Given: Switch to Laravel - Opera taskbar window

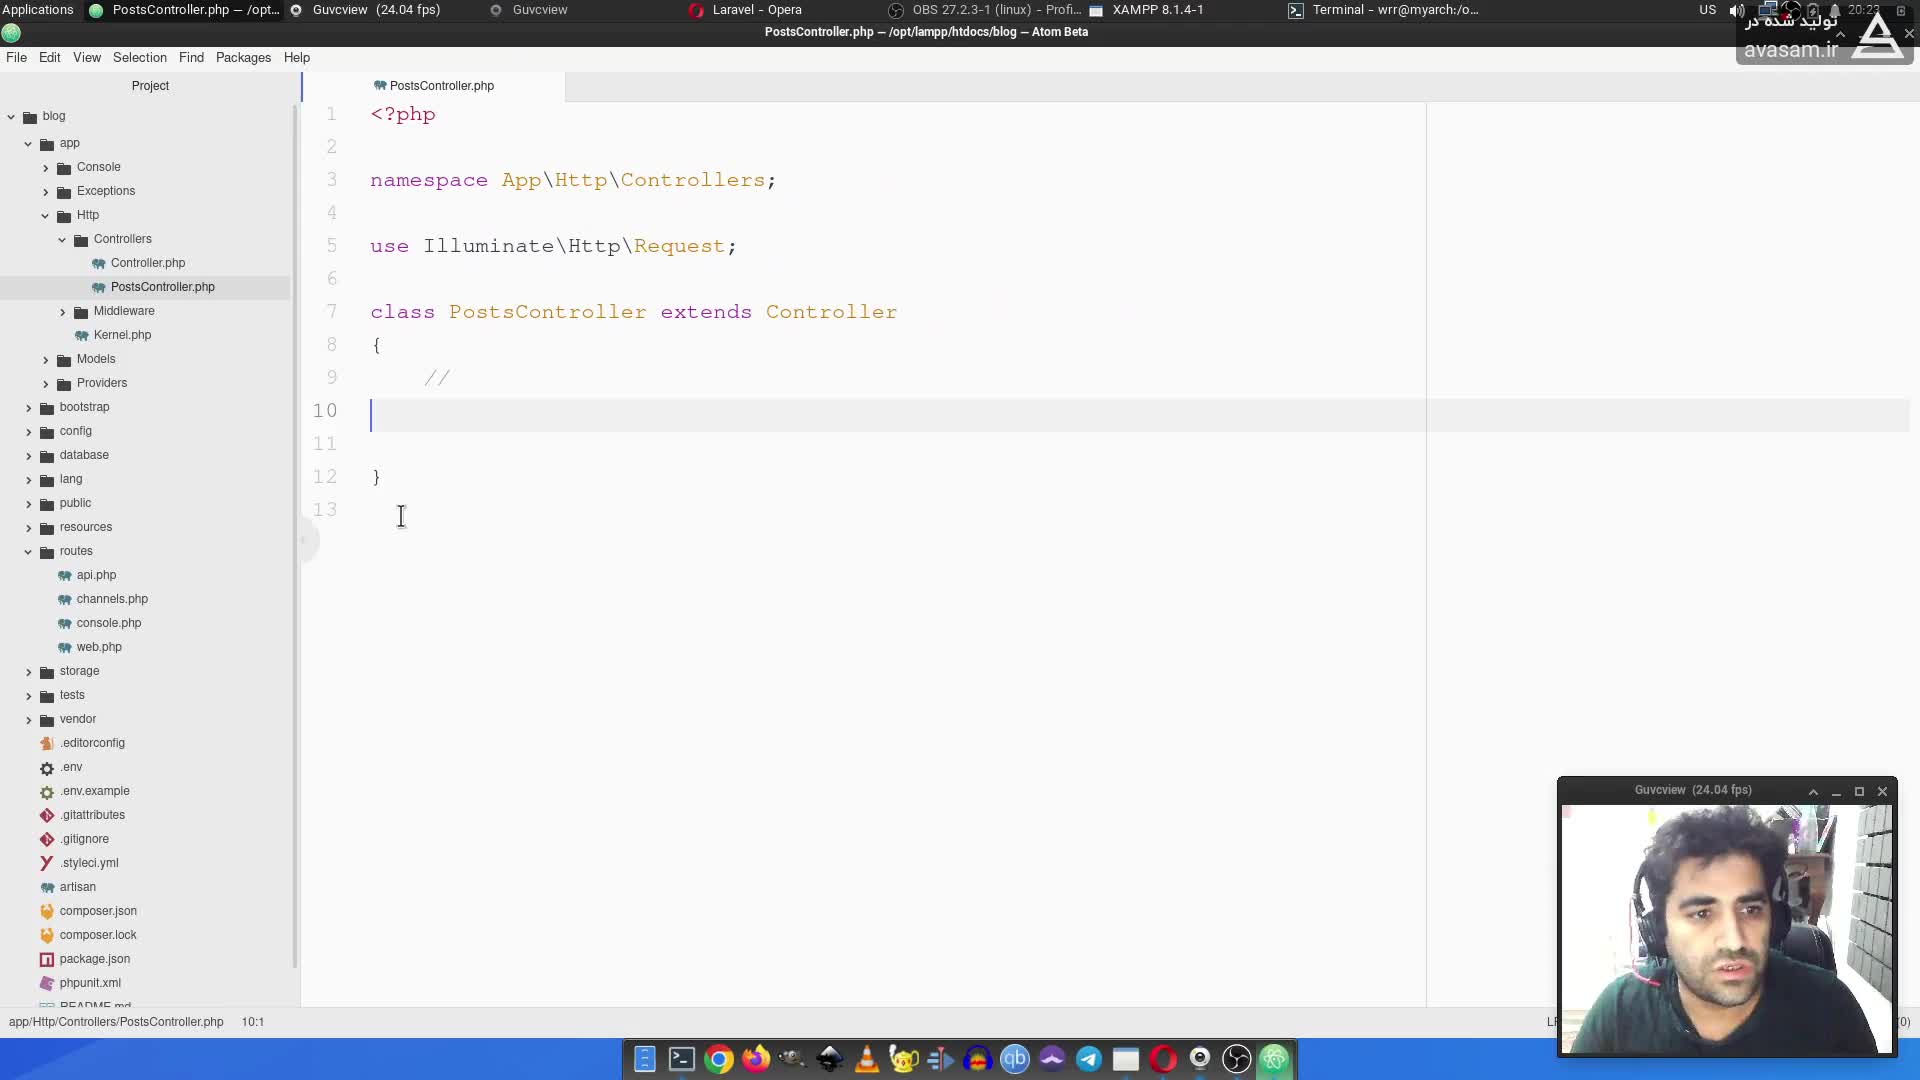Looking at the screenshot, I should (x=756, y=10).
